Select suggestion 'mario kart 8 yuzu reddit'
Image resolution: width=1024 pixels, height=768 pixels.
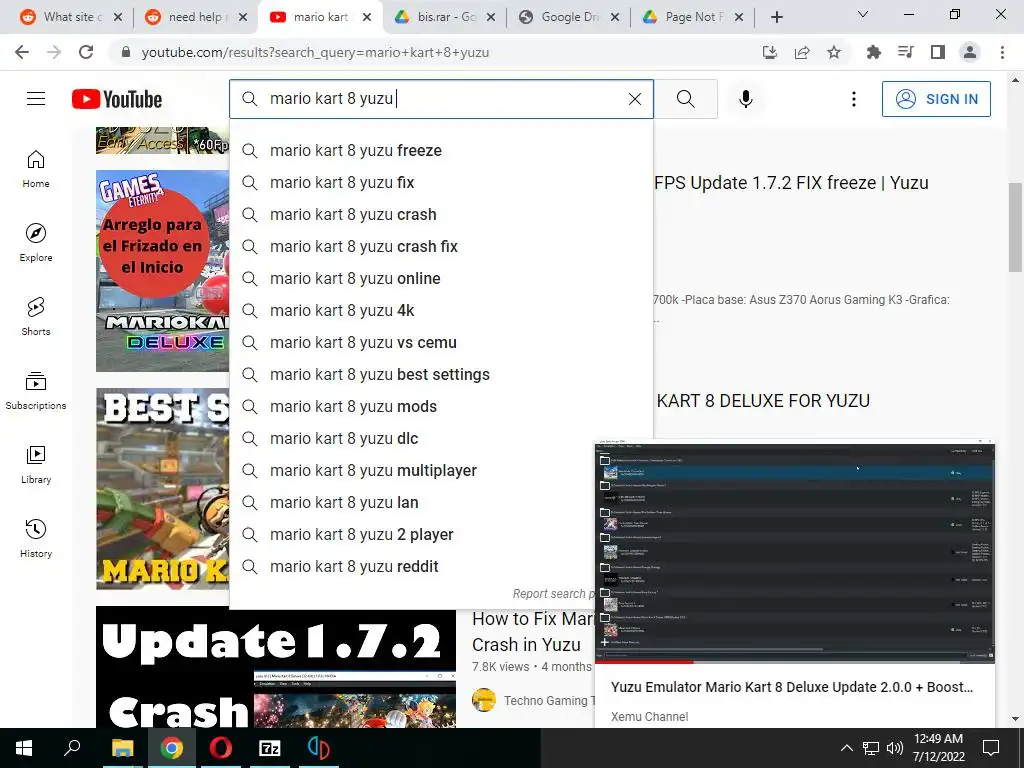click(412, 566)
